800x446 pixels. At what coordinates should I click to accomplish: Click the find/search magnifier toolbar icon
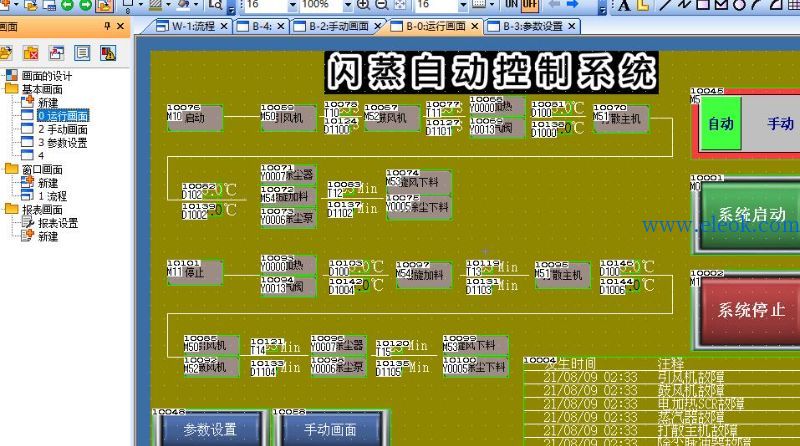(216, 5)
